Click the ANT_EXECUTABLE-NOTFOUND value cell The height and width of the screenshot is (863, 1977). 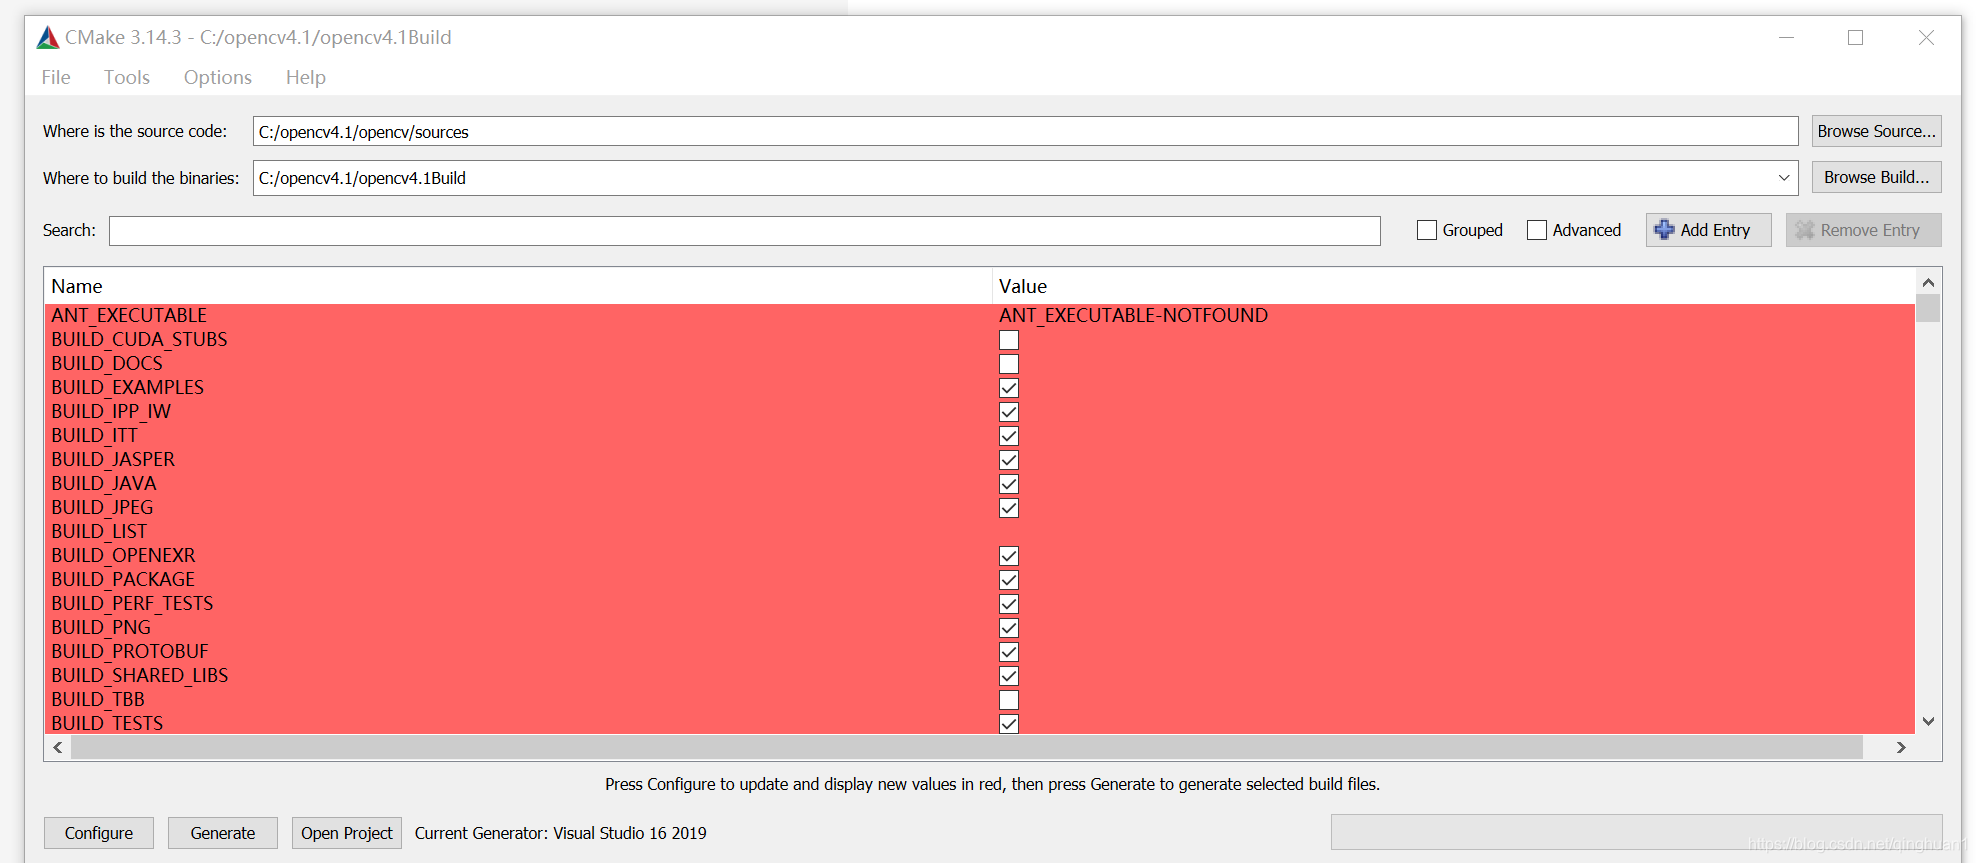[x=1133, y=316]
